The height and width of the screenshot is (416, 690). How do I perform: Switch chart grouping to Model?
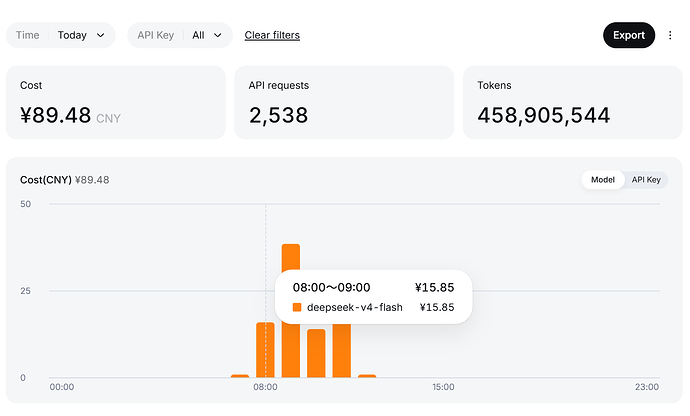pos(603,180)
